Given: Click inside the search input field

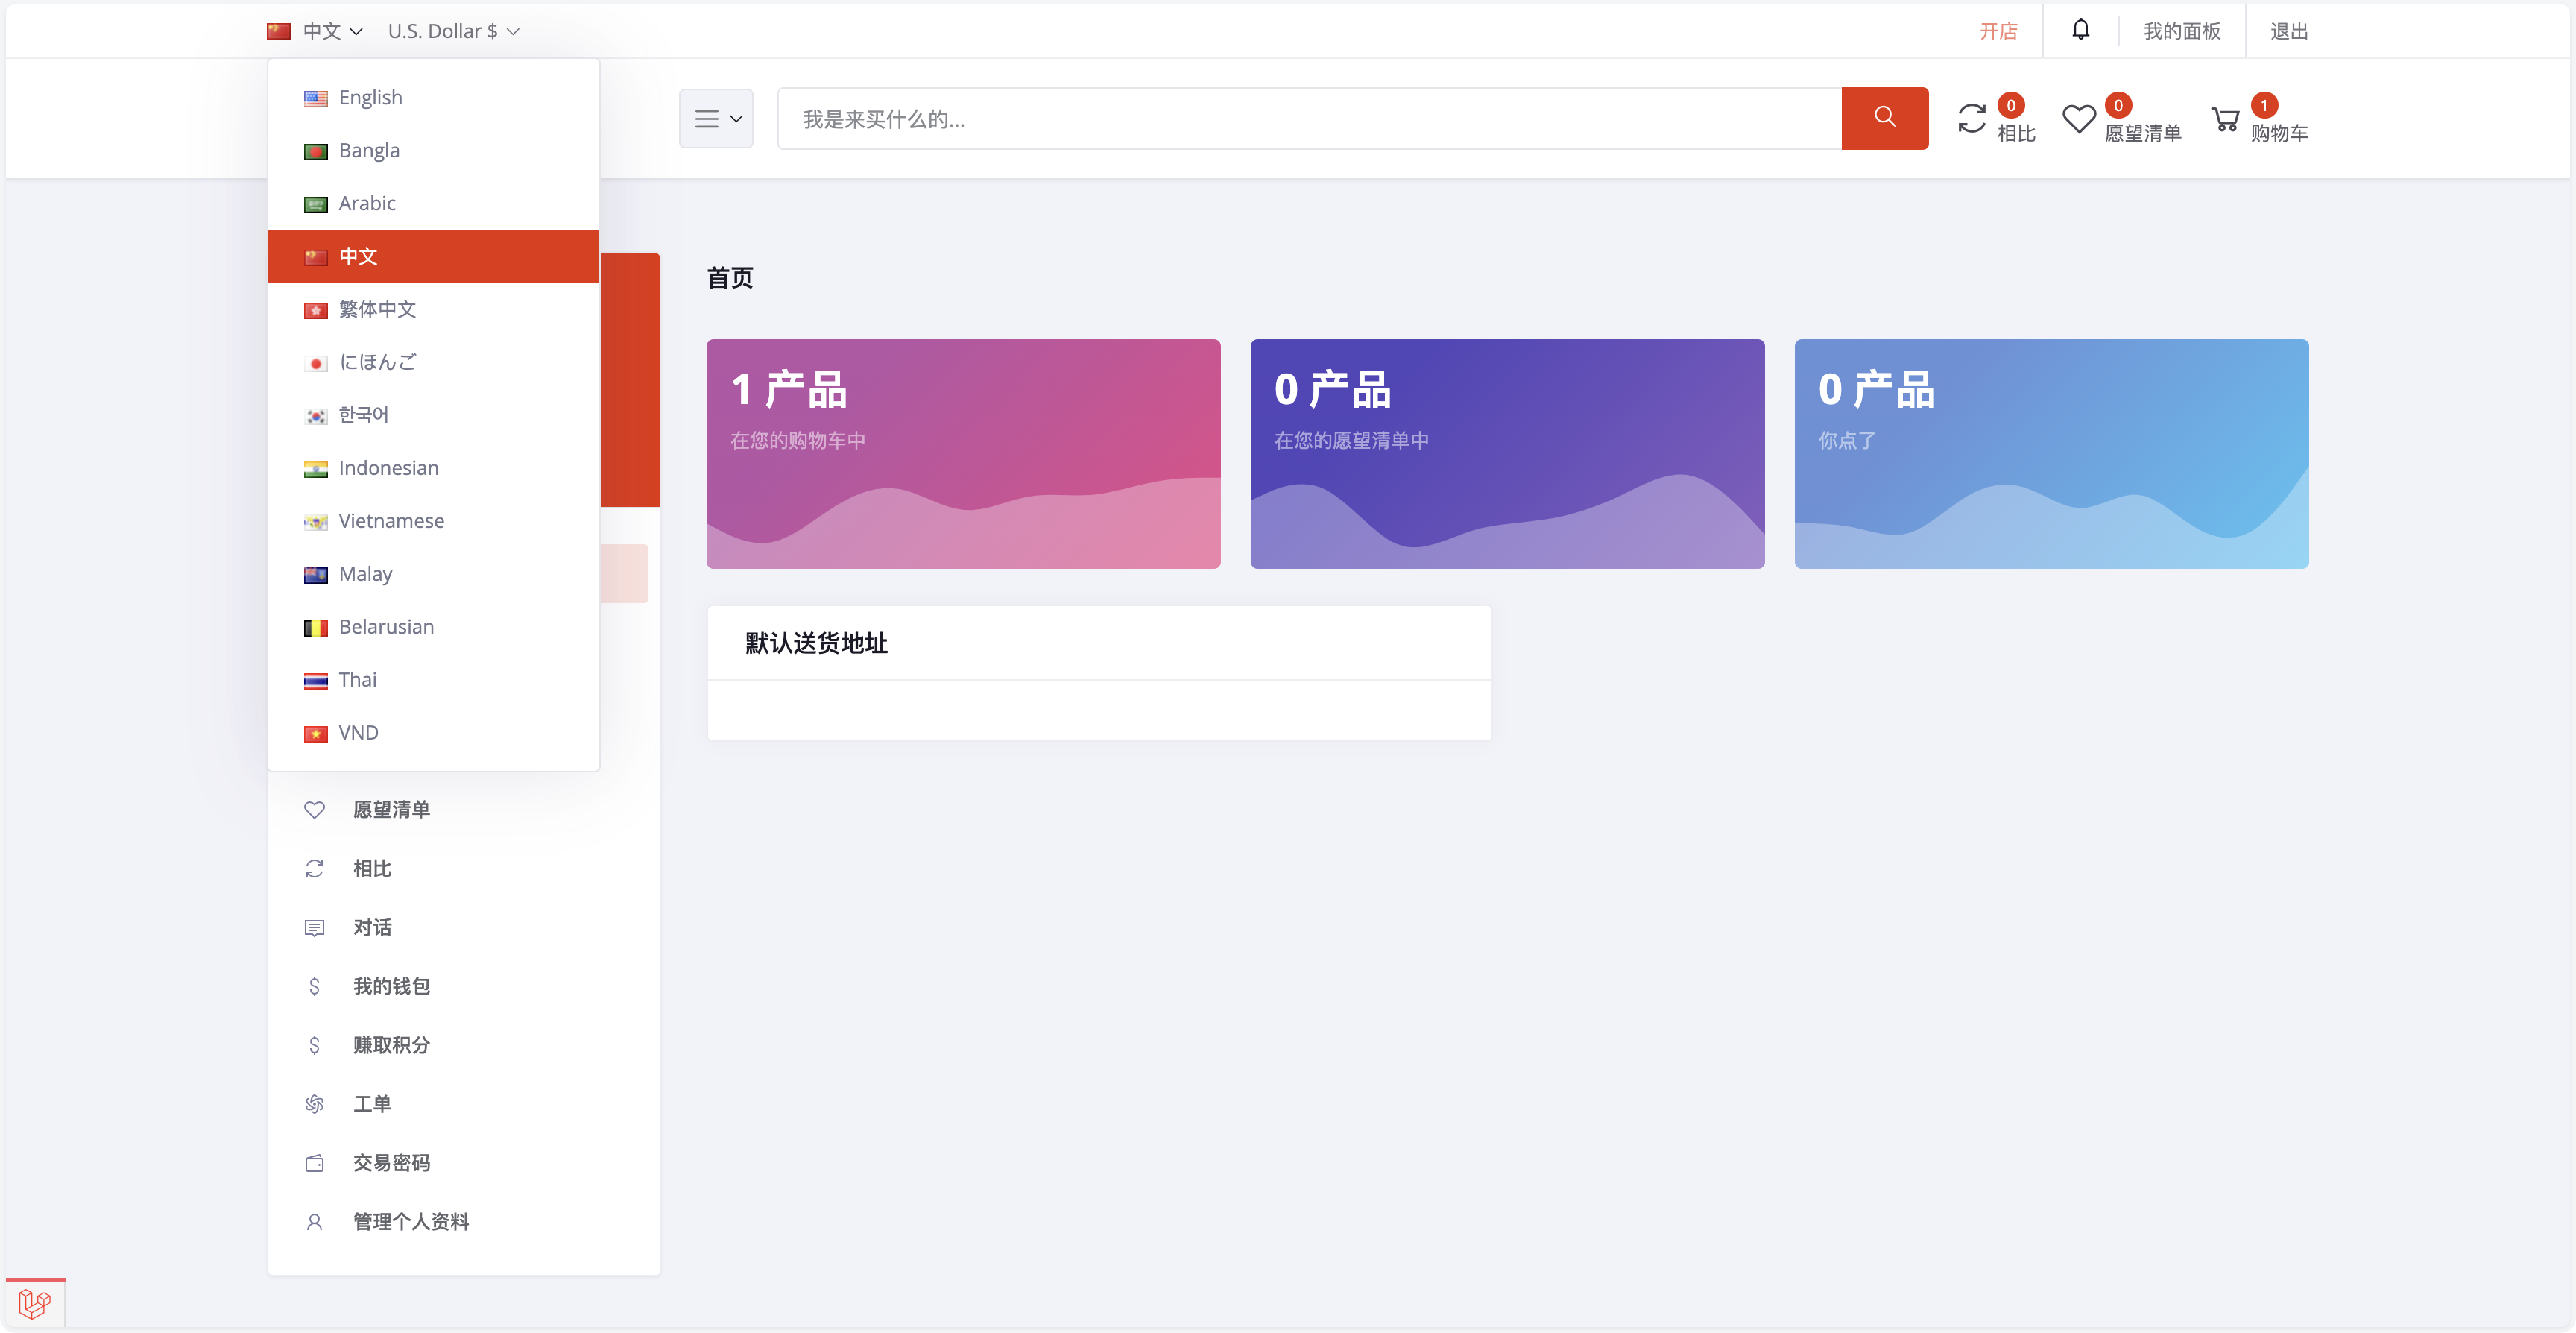Looking at the screenshot, I should (1300, 118).
